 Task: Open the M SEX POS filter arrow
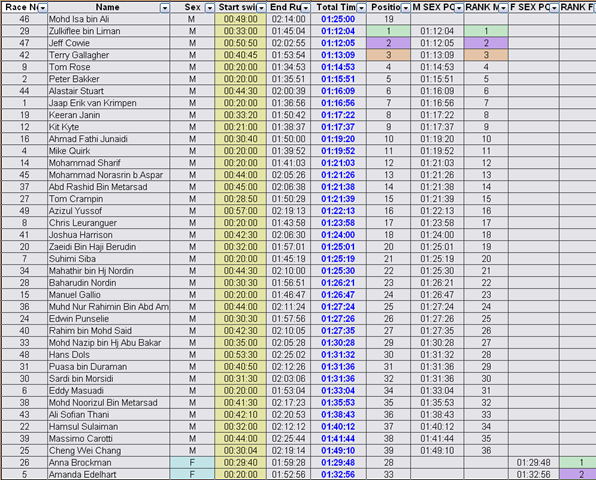[459, 8]
